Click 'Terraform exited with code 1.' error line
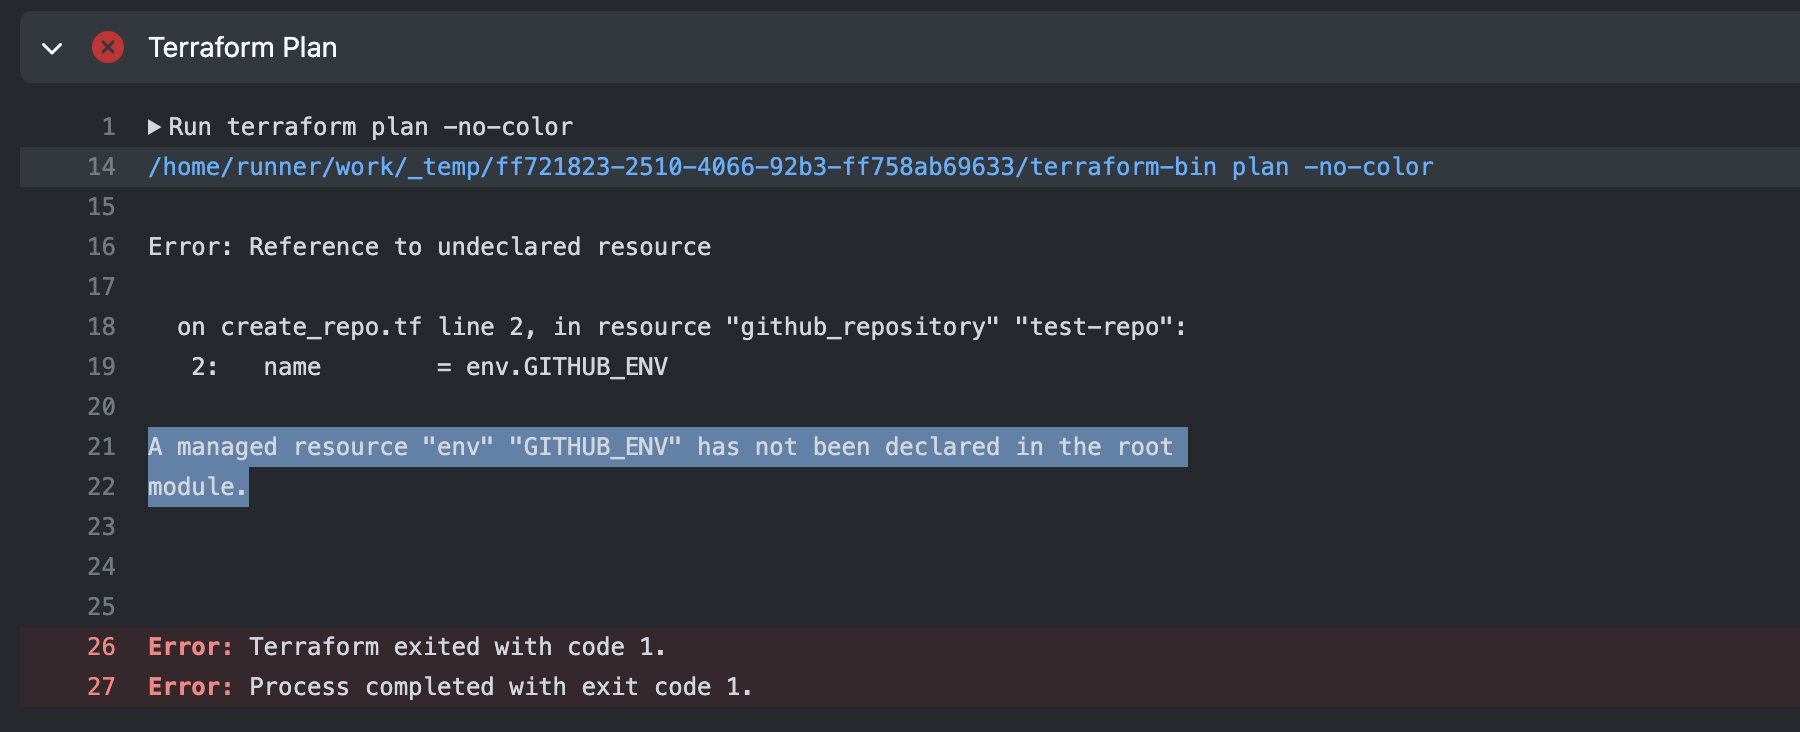 (x=407, y=647)
